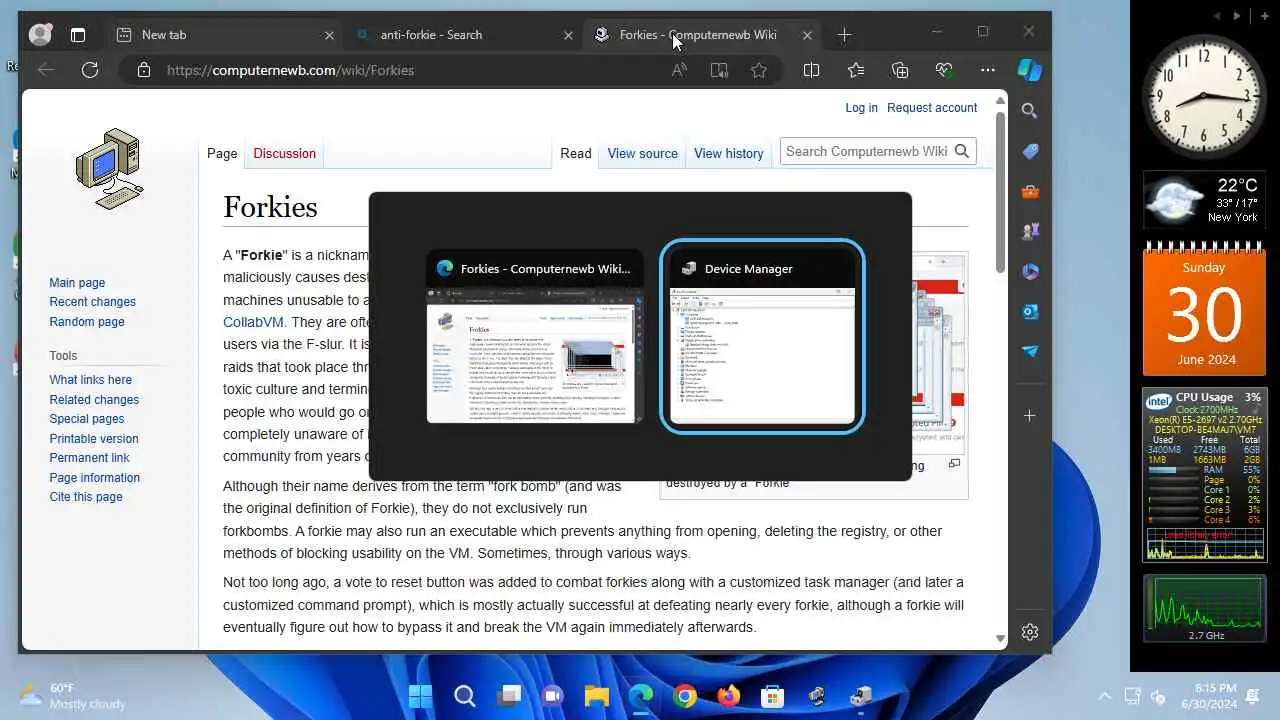Open sidebar search icon
The image size is (1280, 720).
(x=1030, y=111)
